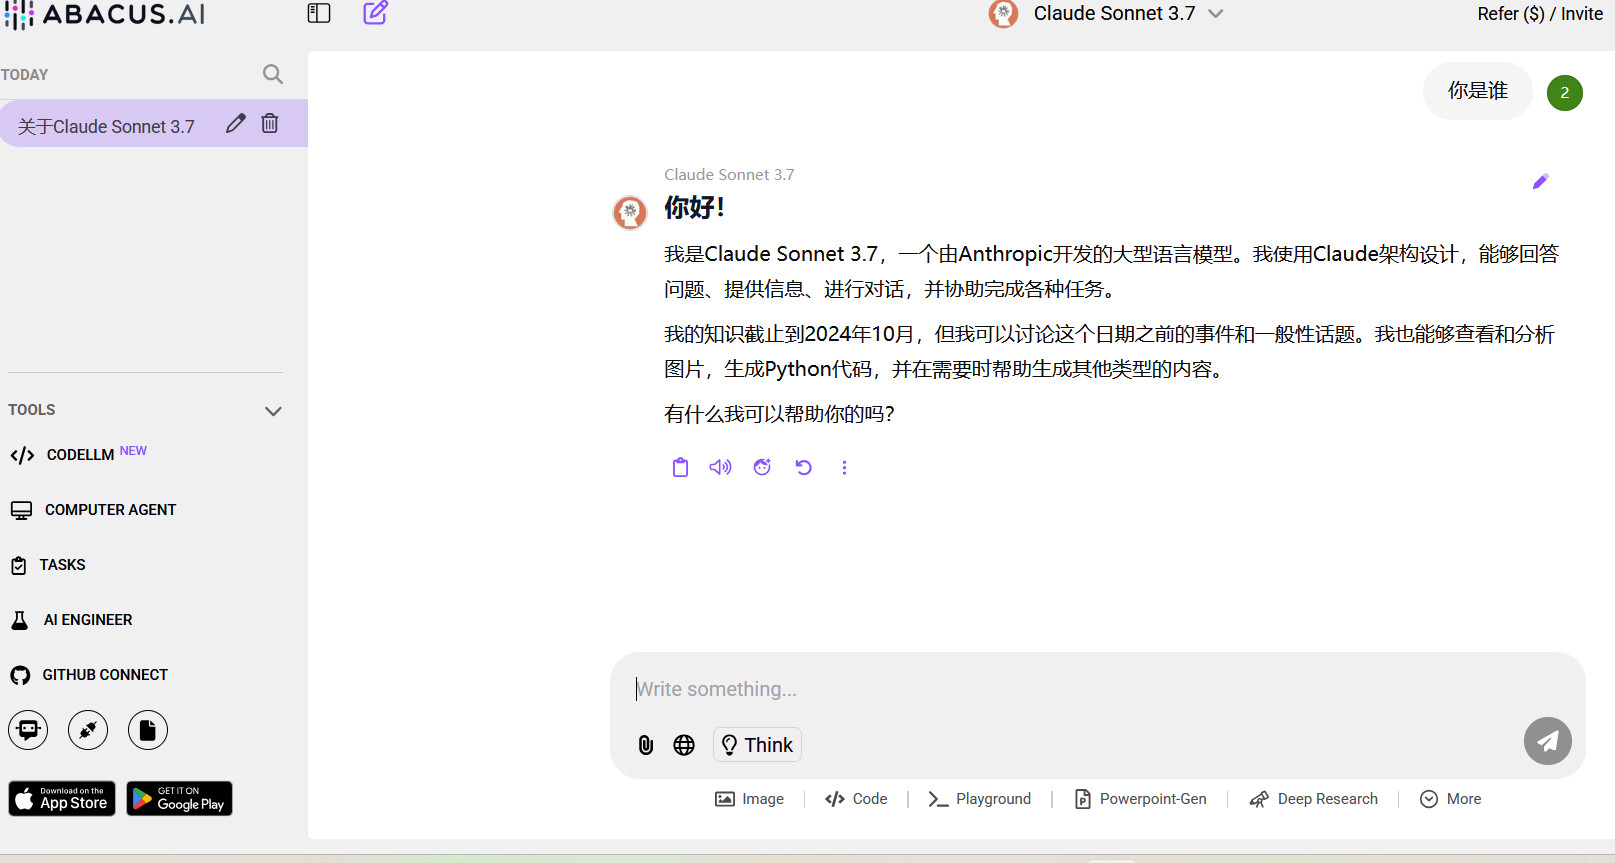Open the CODELLM tool
This screenshot has width=1615, height=863.
pyautogui.click(x=80, y=455)
